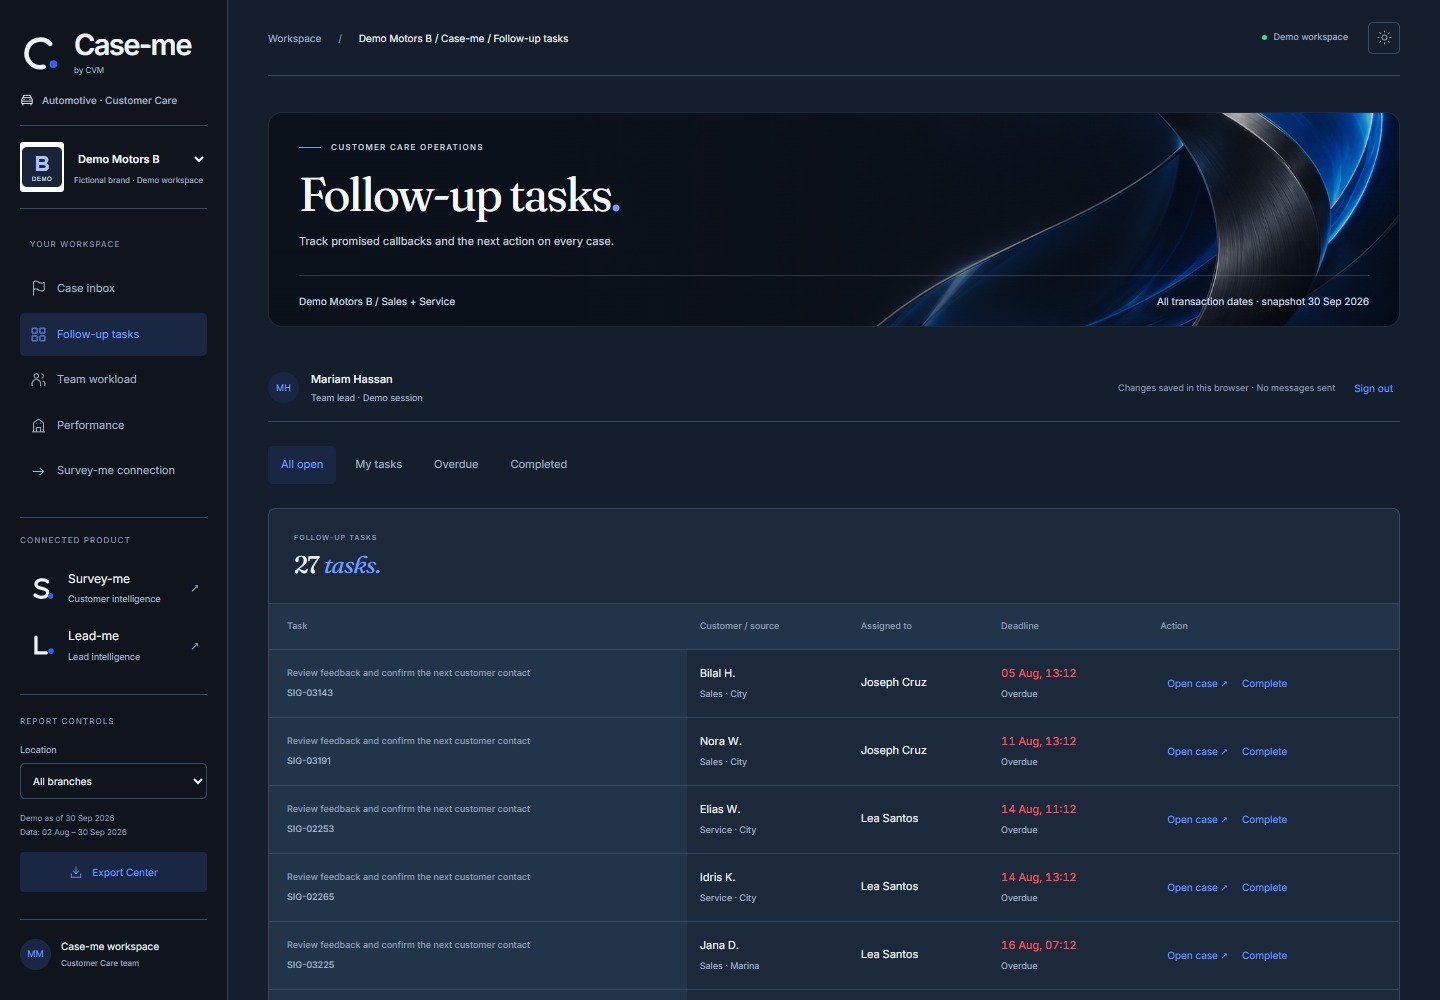The height and width of the screenshot is (1000, 1440).
Task: Complete the Bilal H. task
Action: (x=1264, y=684)
